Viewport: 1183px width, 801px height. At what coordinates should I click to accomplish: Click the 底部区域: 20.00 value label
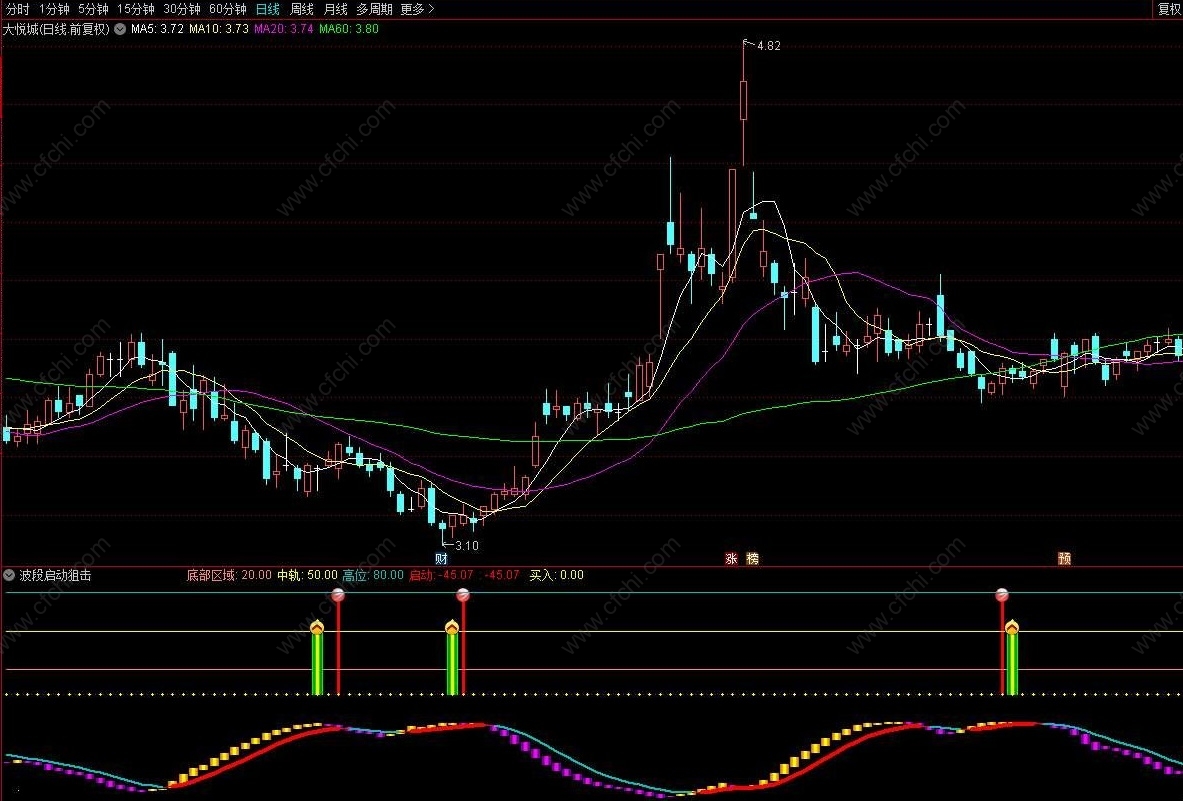[x=229, y=575]
